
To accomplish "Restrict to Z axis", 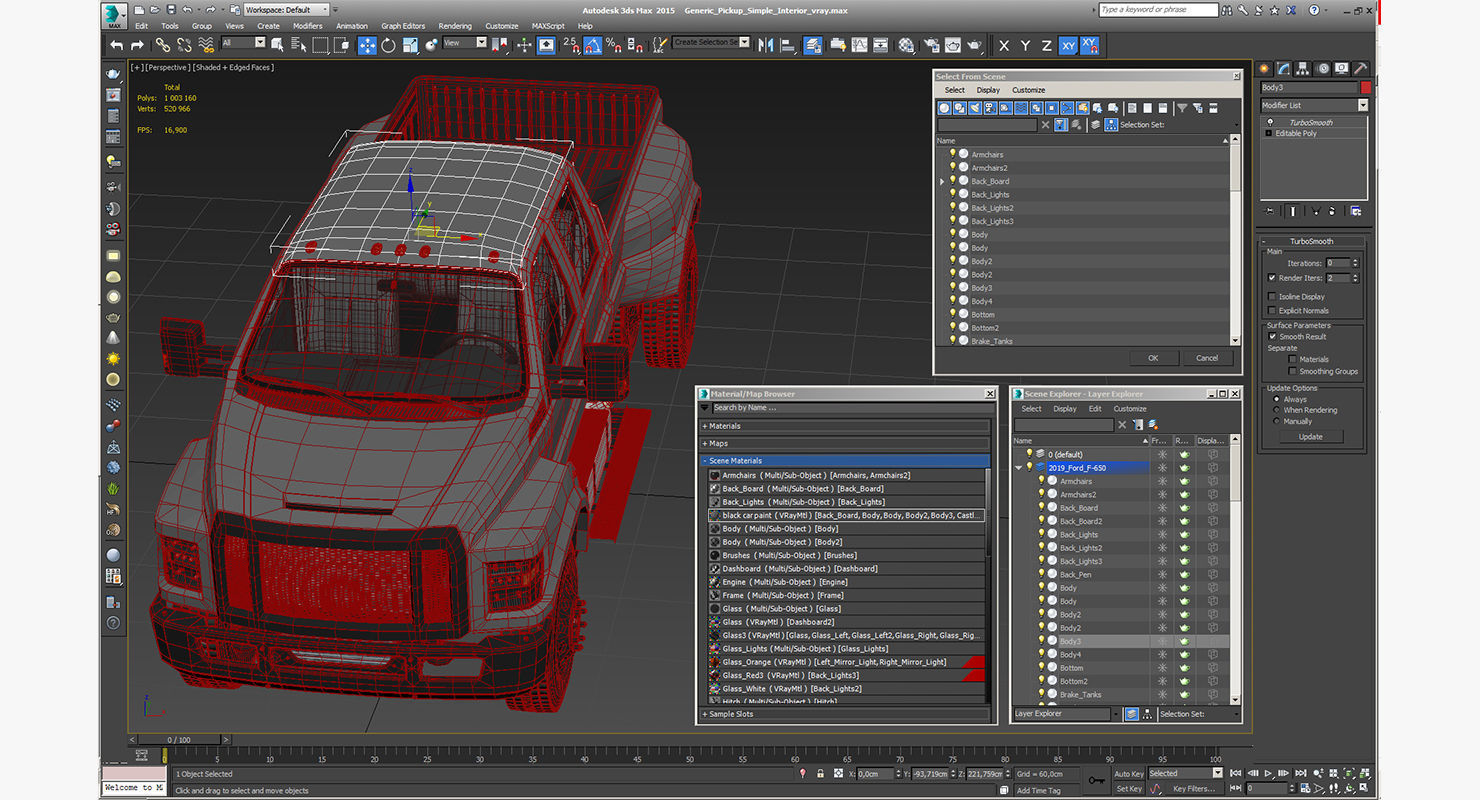I will point(1046,45).
